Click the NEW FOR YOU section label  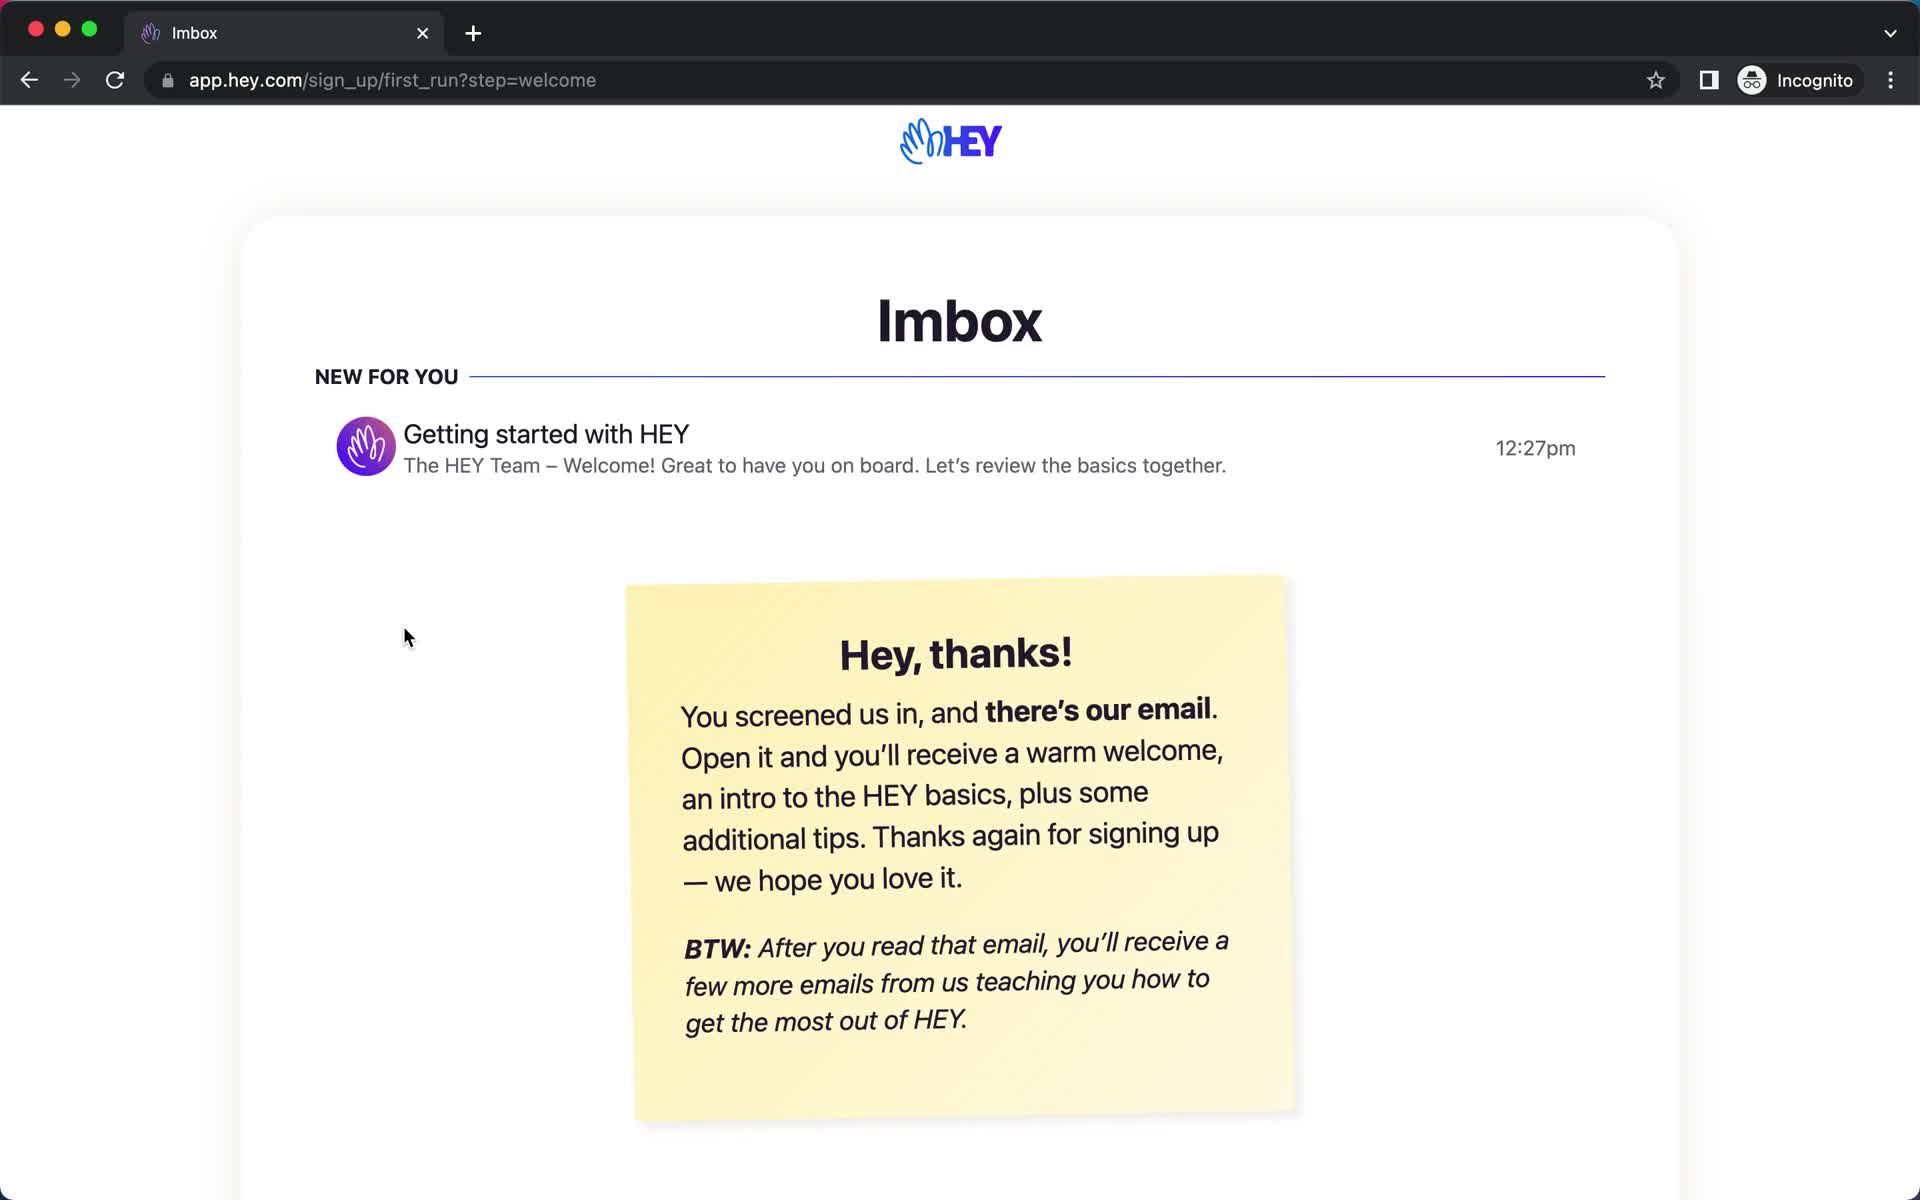point(386,376)
